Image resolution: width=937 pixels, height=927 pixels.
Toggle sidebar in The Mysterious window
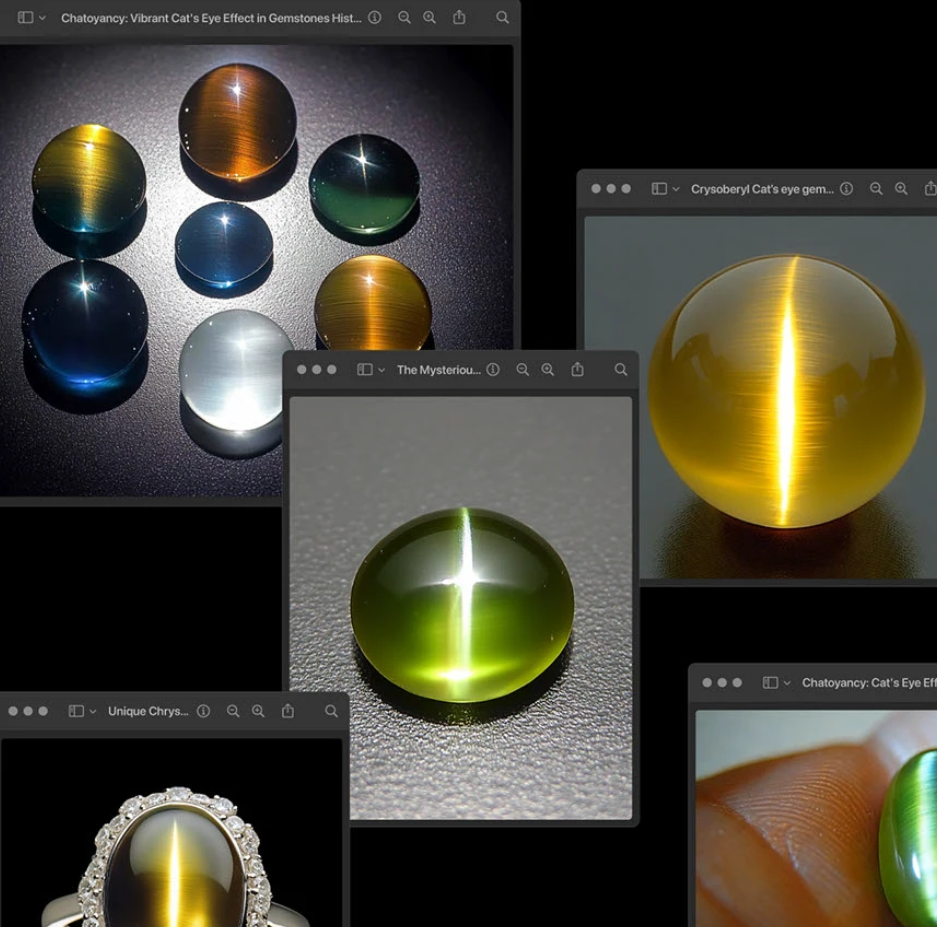pyautogui.click(x=365, y=369)
